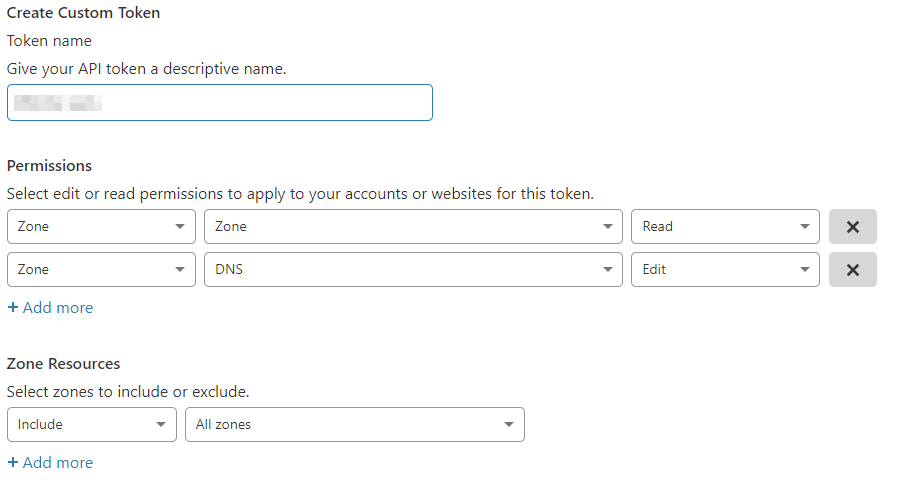
Task: Click the caret arrow on Edit dropdown
Action: (805, 270)
